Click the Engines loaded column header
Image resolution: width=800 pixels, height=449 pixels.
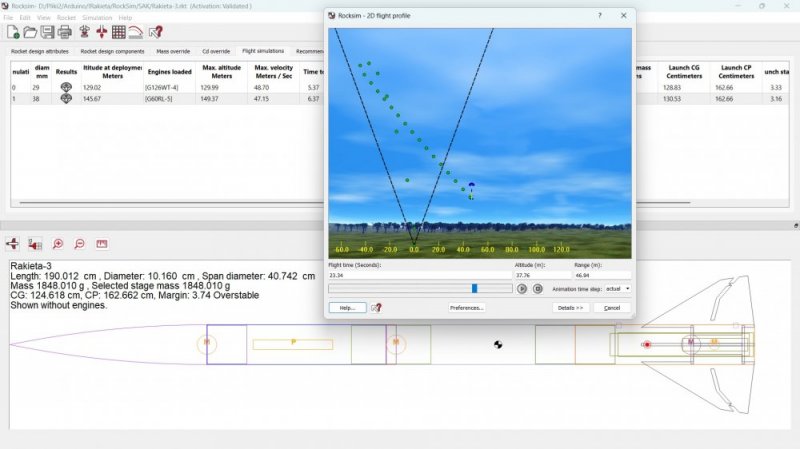(x=169, y=72)
